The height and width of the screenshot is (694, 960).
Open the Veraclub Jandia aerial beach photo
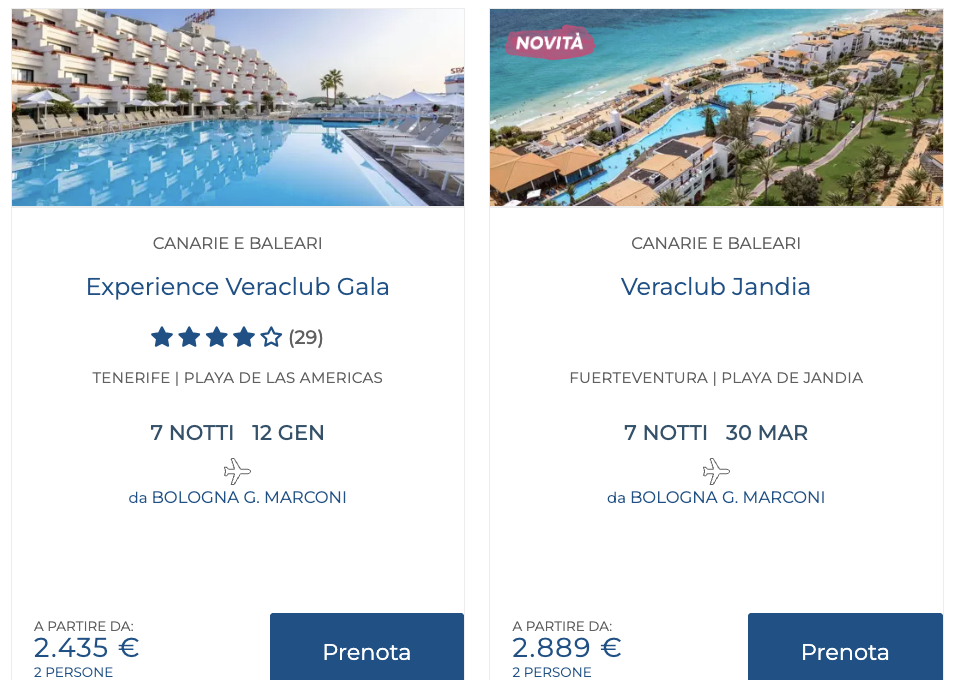pyautogui.click(x=716, y=108)
